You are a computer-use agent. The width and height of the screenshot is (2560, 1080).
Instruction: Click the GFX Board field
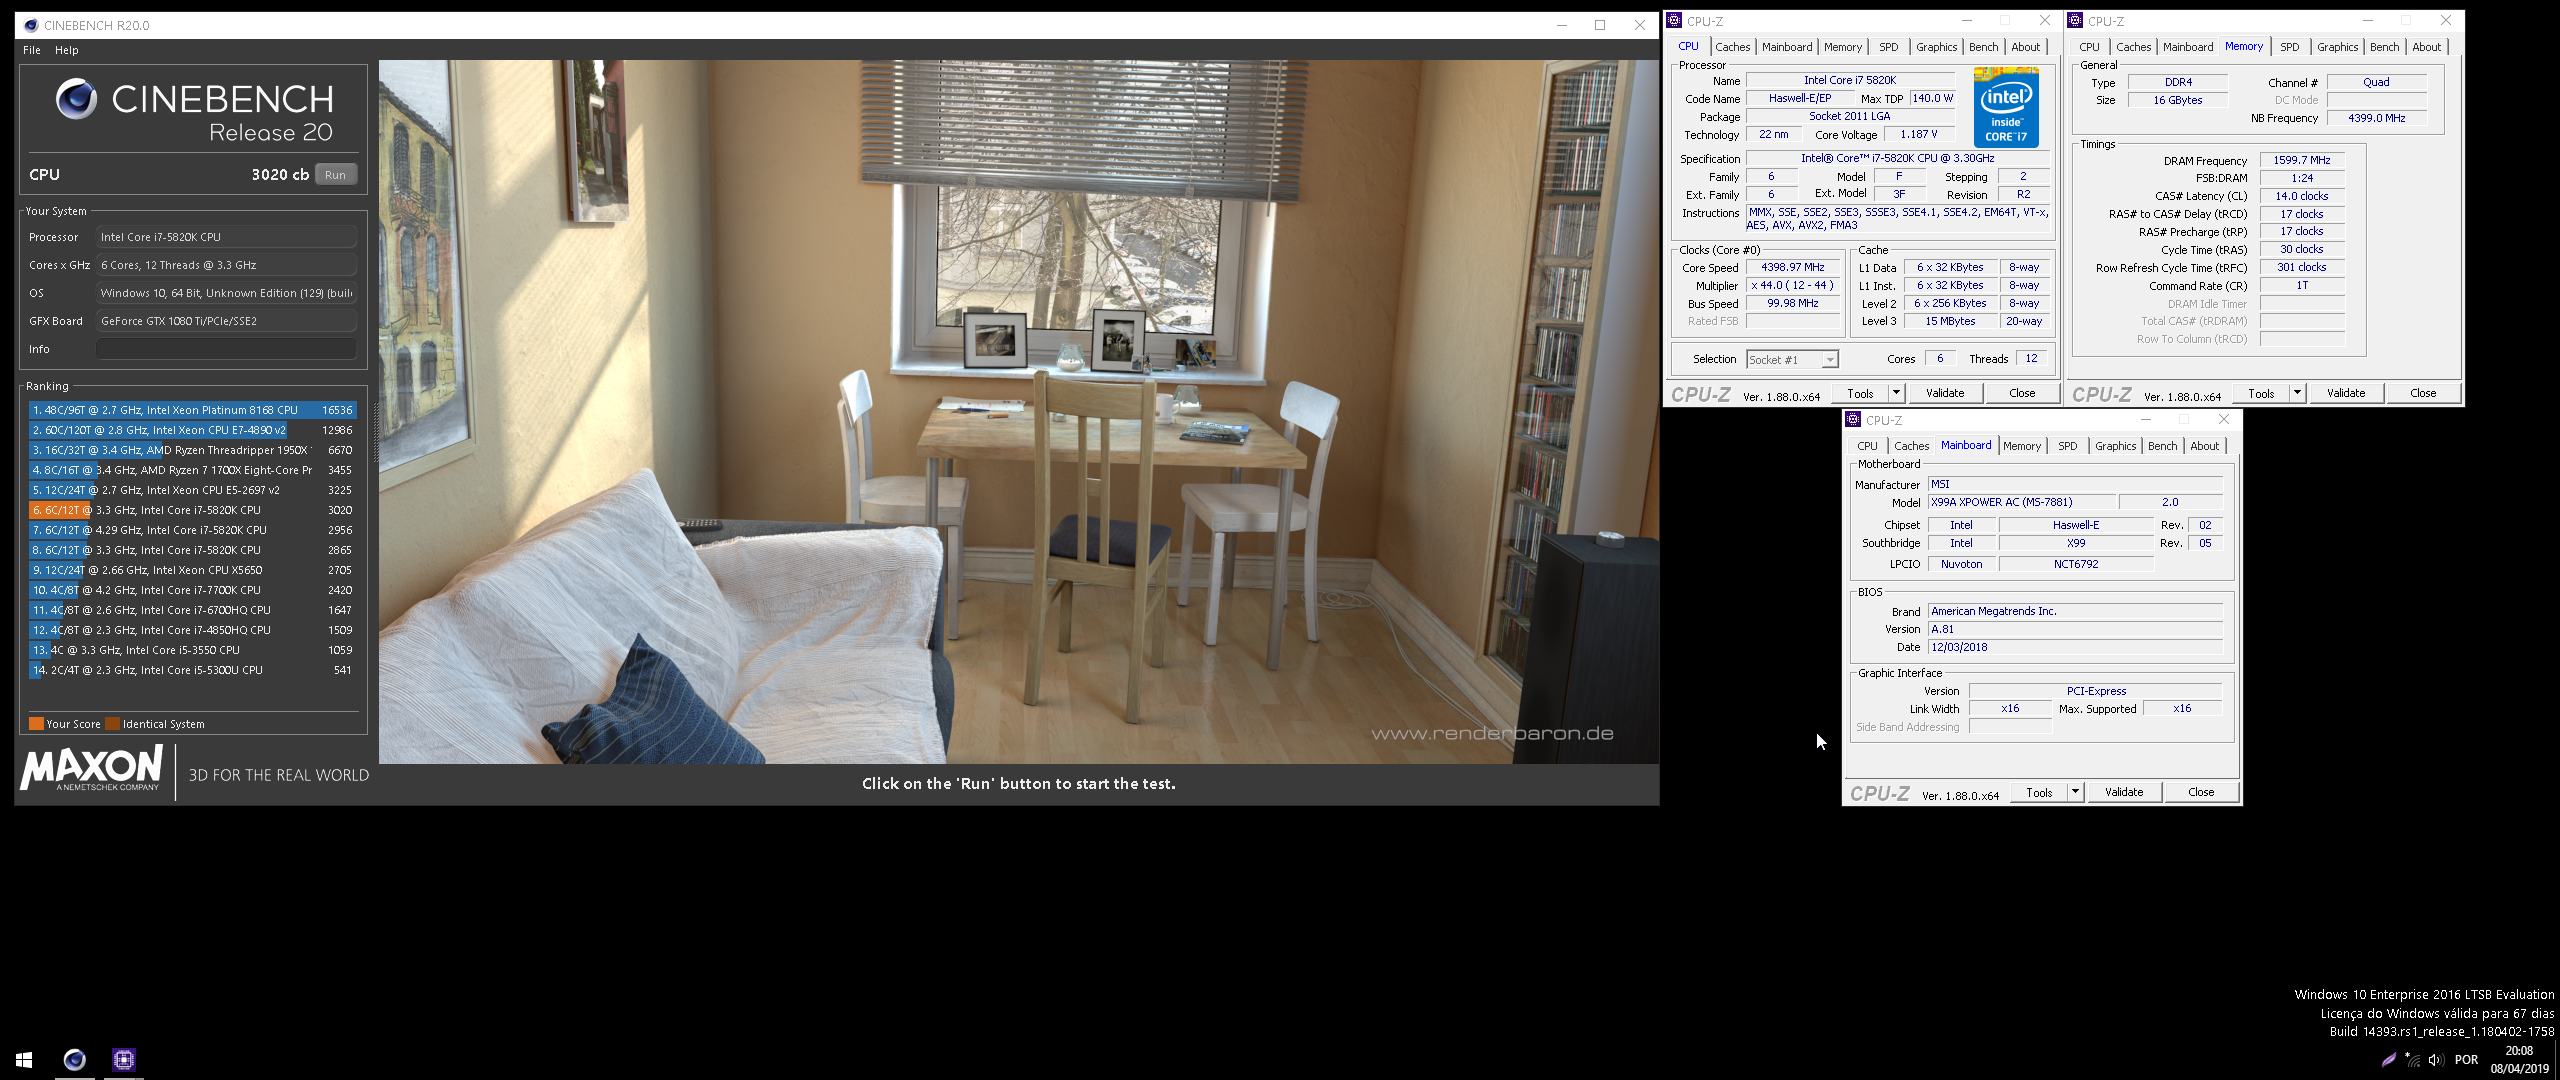point(226,321)
